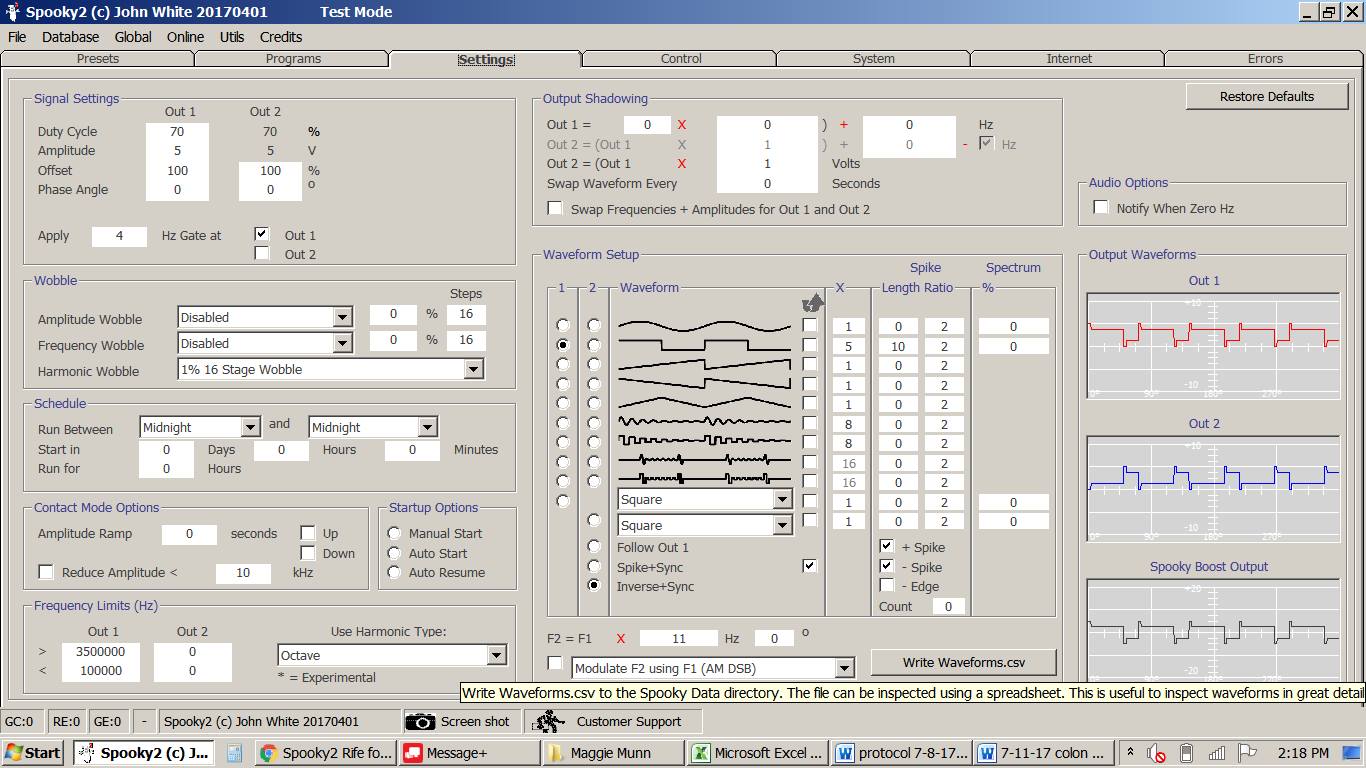1366x768 pixels.
Task: Open Message+ from the taskbar
Action: click(469, 753)
